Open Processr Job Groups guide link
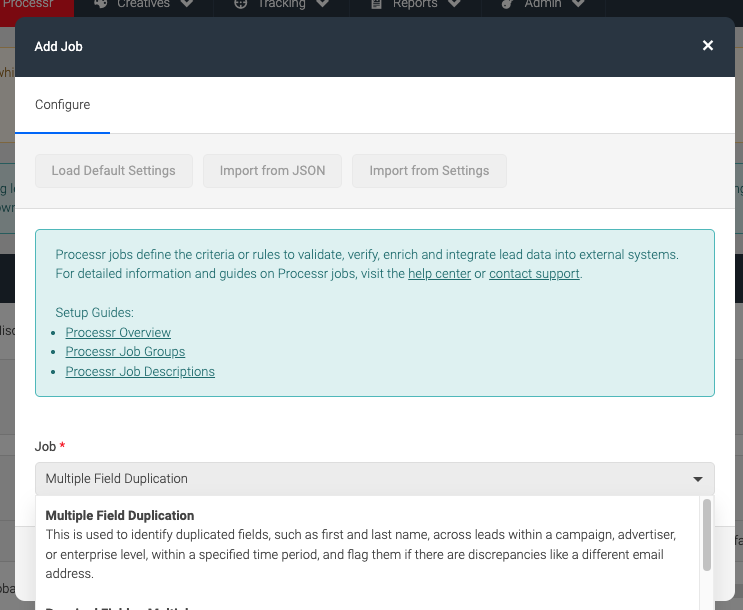Image resolution: width=743 pixels, height=610 pixels. (x=125, y=352)
